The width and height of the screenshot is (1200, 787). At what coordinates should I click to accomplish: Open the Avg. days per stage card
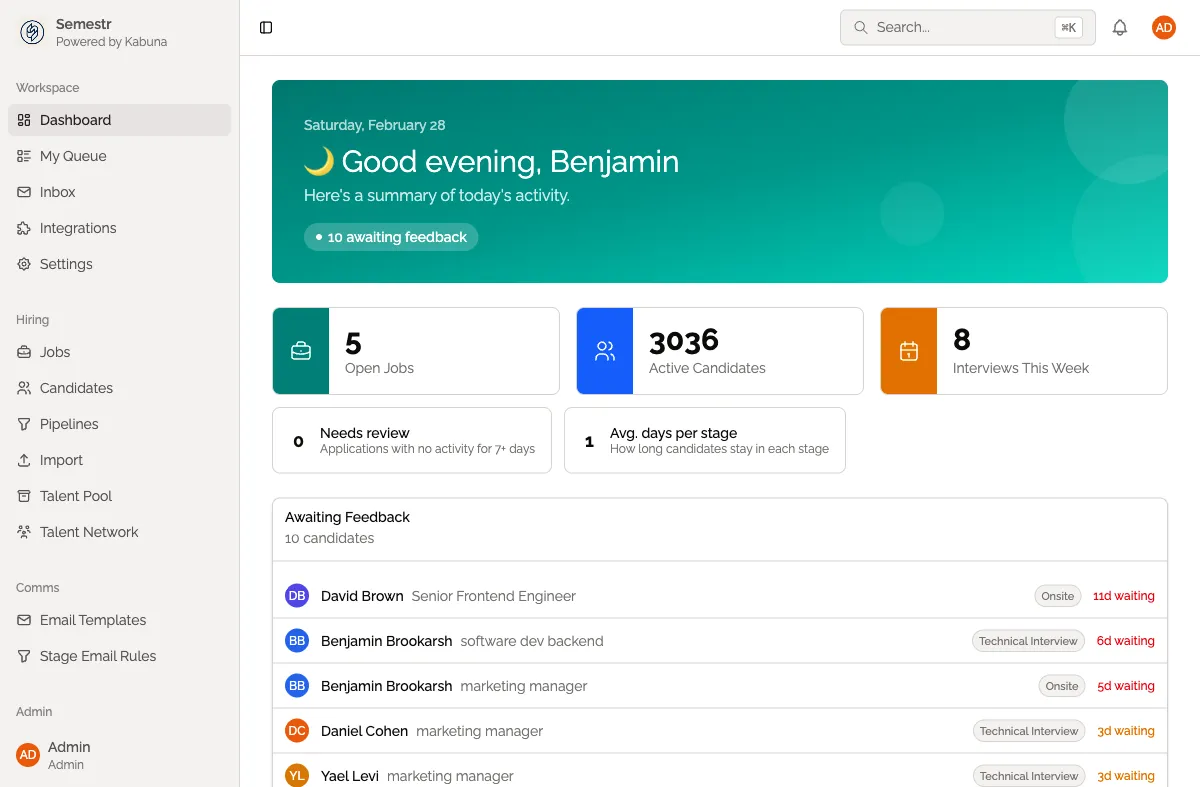coord(705,440)
